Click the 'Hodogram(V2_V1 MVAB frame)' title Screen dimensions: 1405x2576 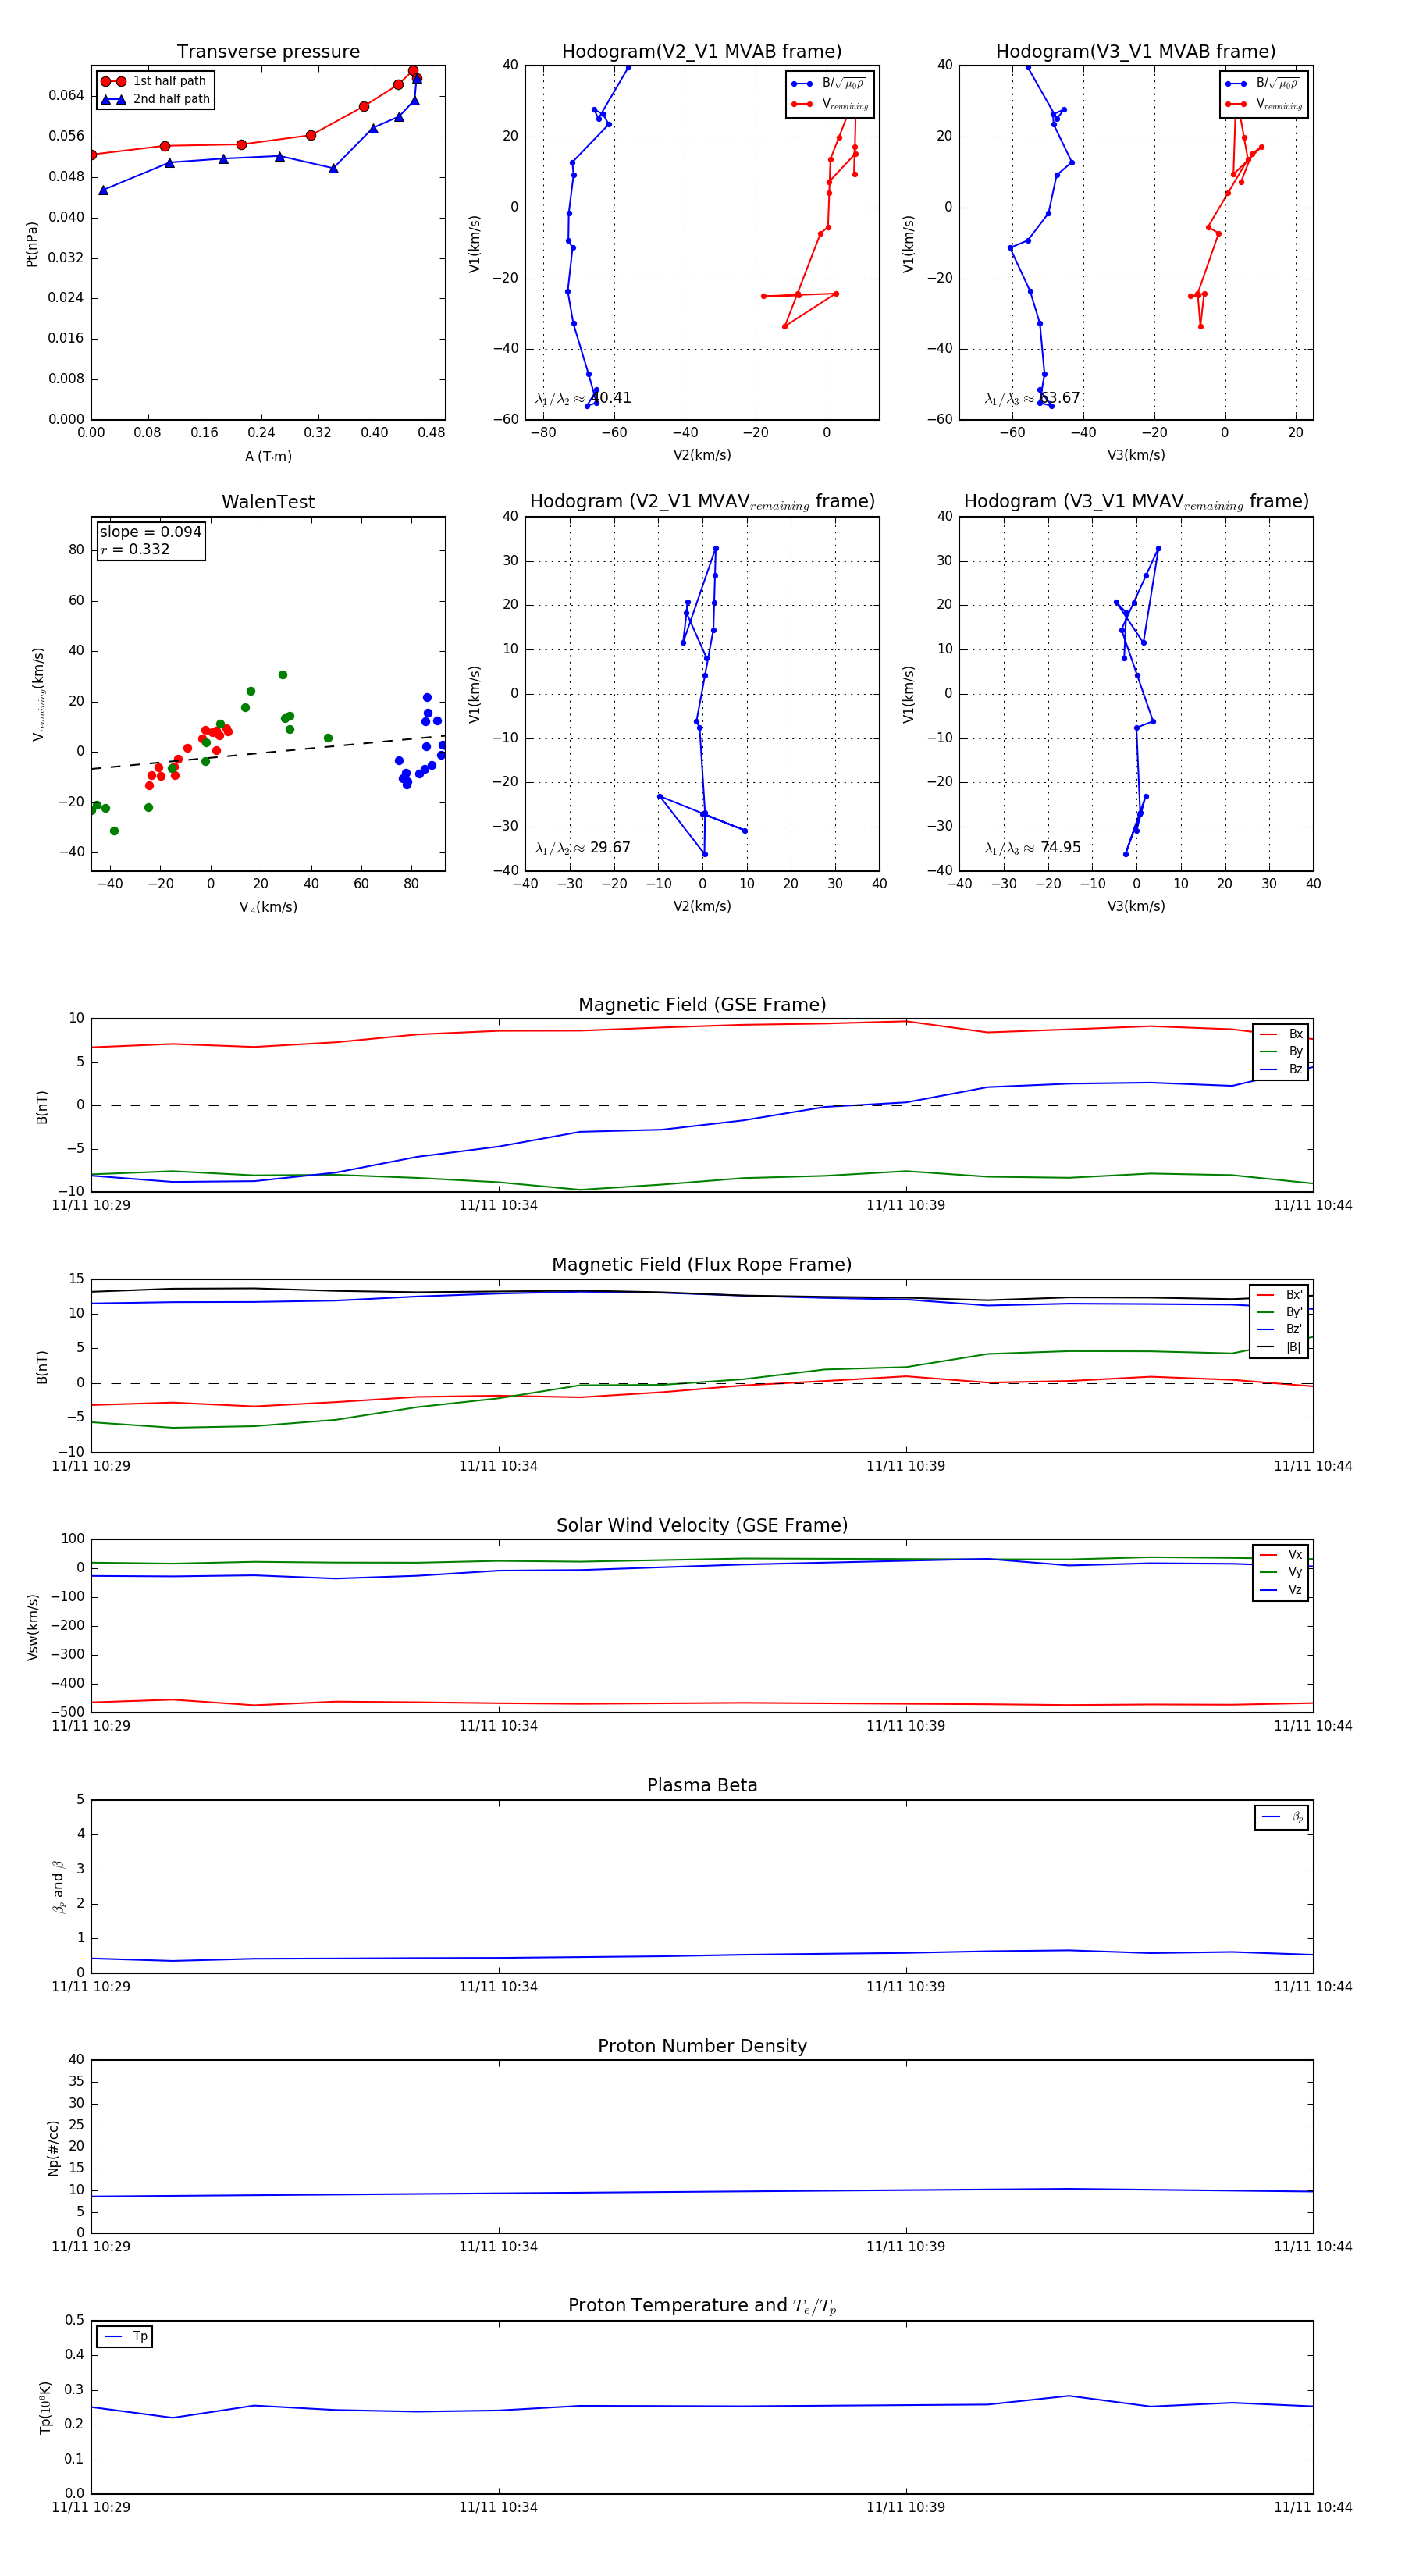pos(702,52)
